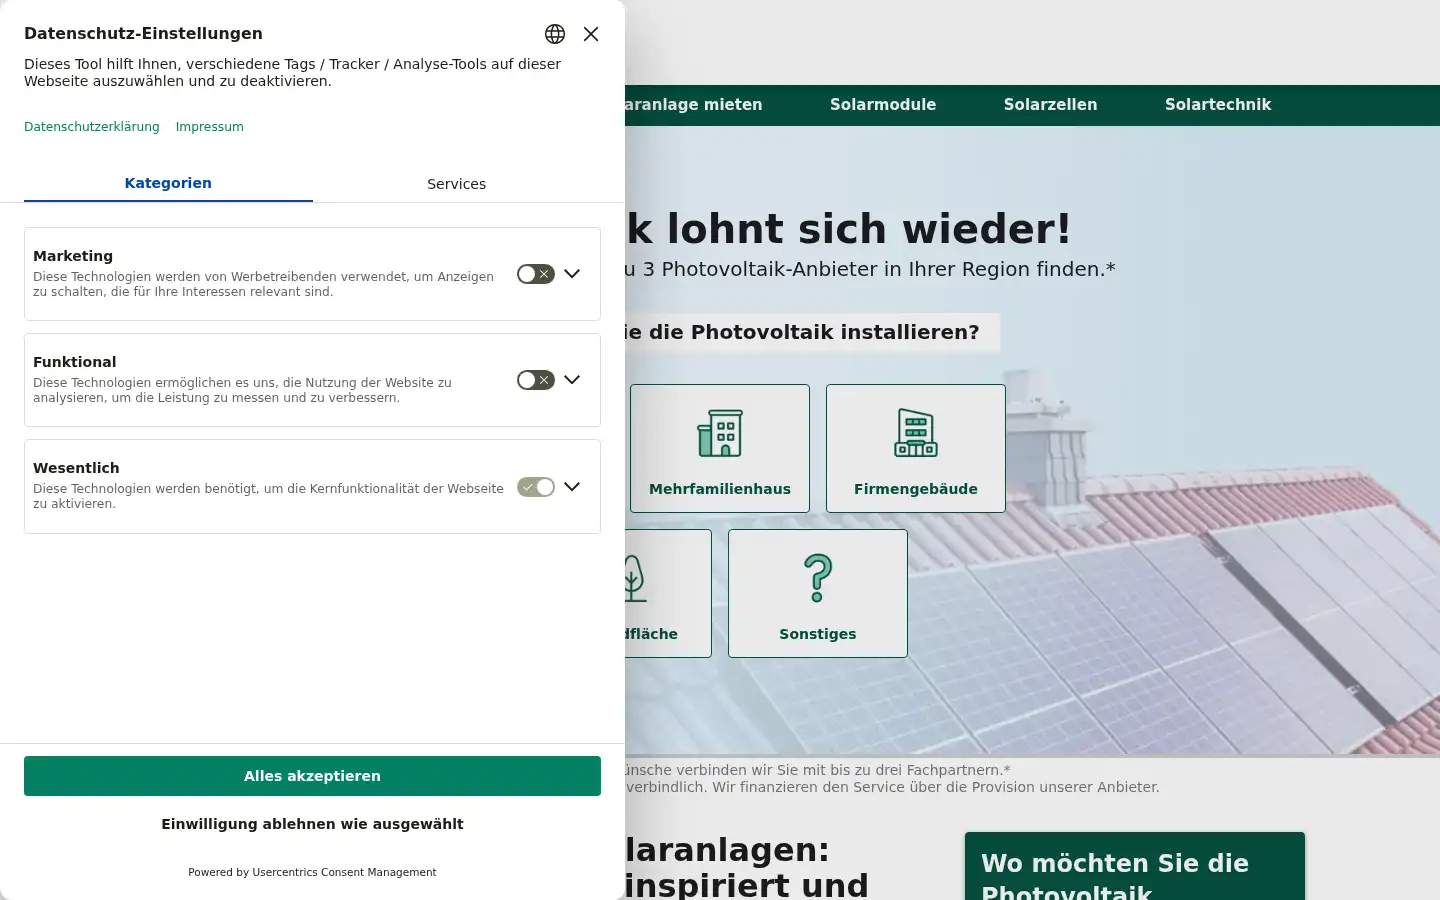Toggle the Wesentlich switch
The width and height of the screenshot is (1440, 900).
pyautogui.click(x=536, y=487)
